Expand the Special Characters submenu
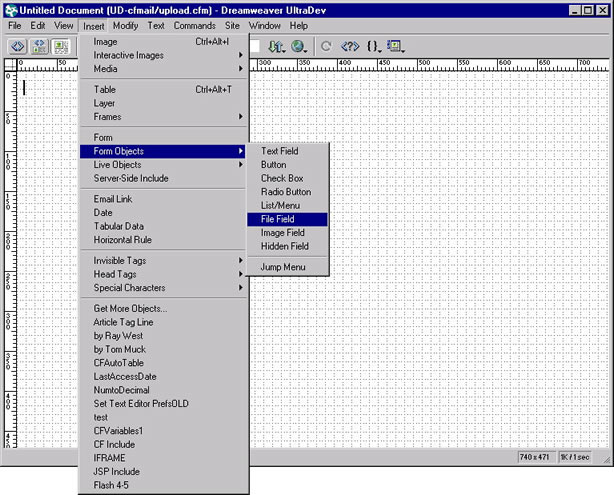This screenshot has height=495, width=614. pos(163,287)
